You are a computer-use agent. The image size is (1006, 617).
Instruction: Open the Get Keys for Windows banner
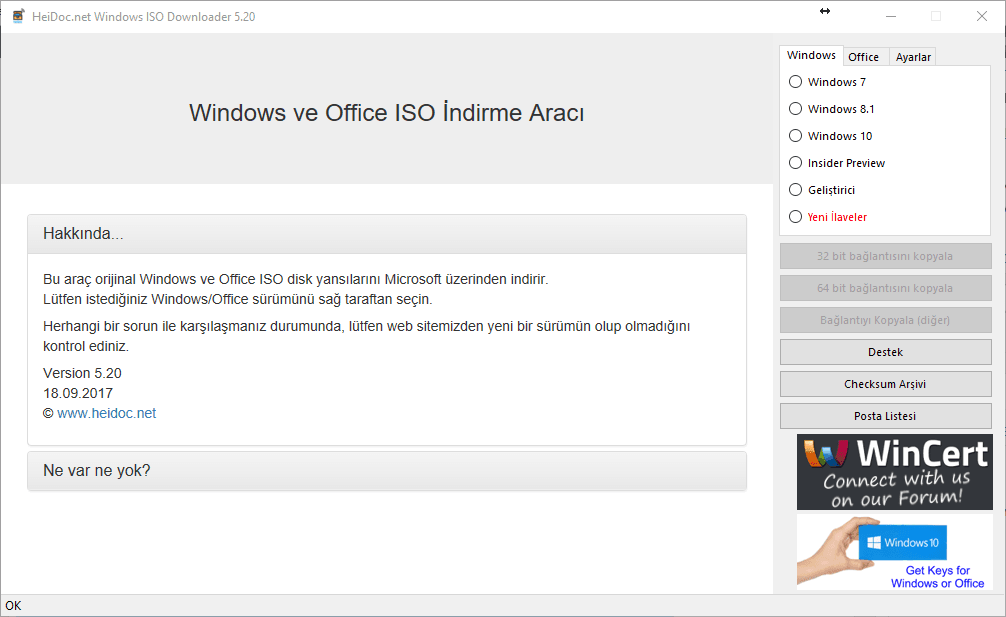click(x=894, y=552)
